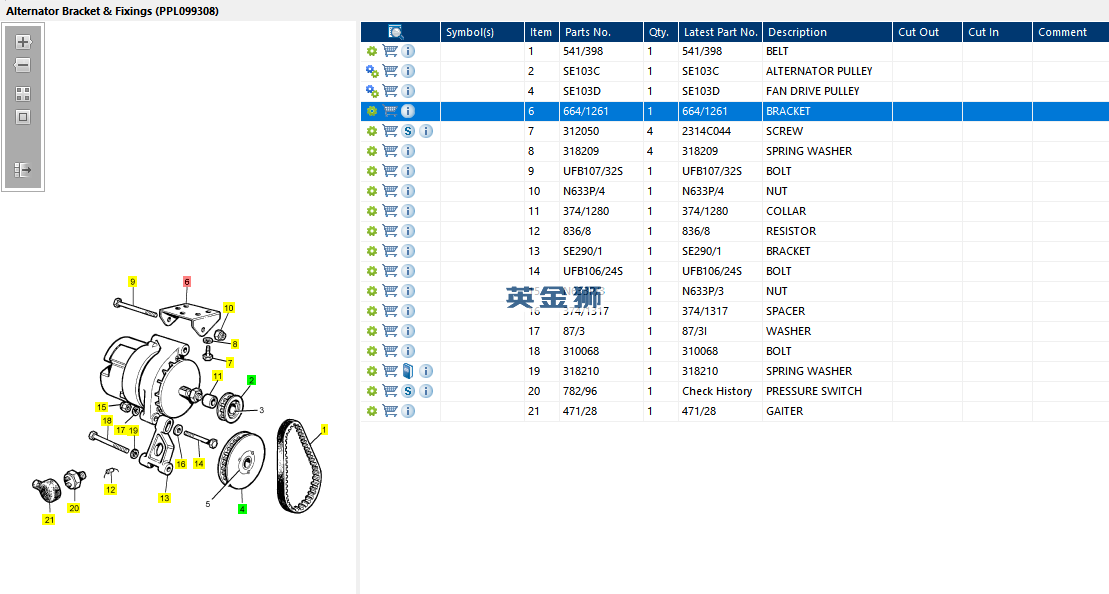Image resolution: width=1109 pixels, height=594 pixels.
Task: Click the single-square fit view icon
Action: click(23, 117)
